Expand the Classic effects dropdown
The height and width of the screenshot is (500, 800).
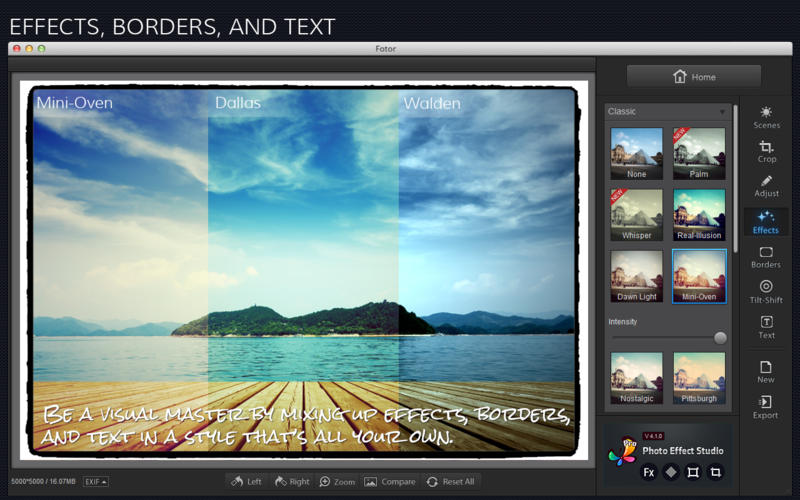pyautogui.click(x=667, y=111)
